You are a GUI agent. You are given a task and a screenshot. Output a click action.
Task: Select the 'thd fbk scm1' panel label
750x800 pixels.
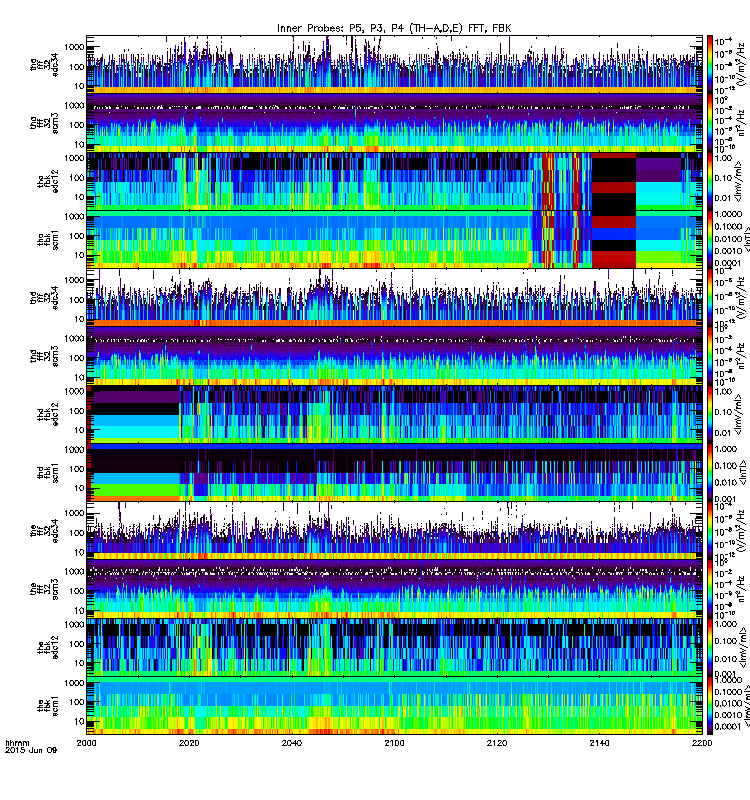pos(48,473)
